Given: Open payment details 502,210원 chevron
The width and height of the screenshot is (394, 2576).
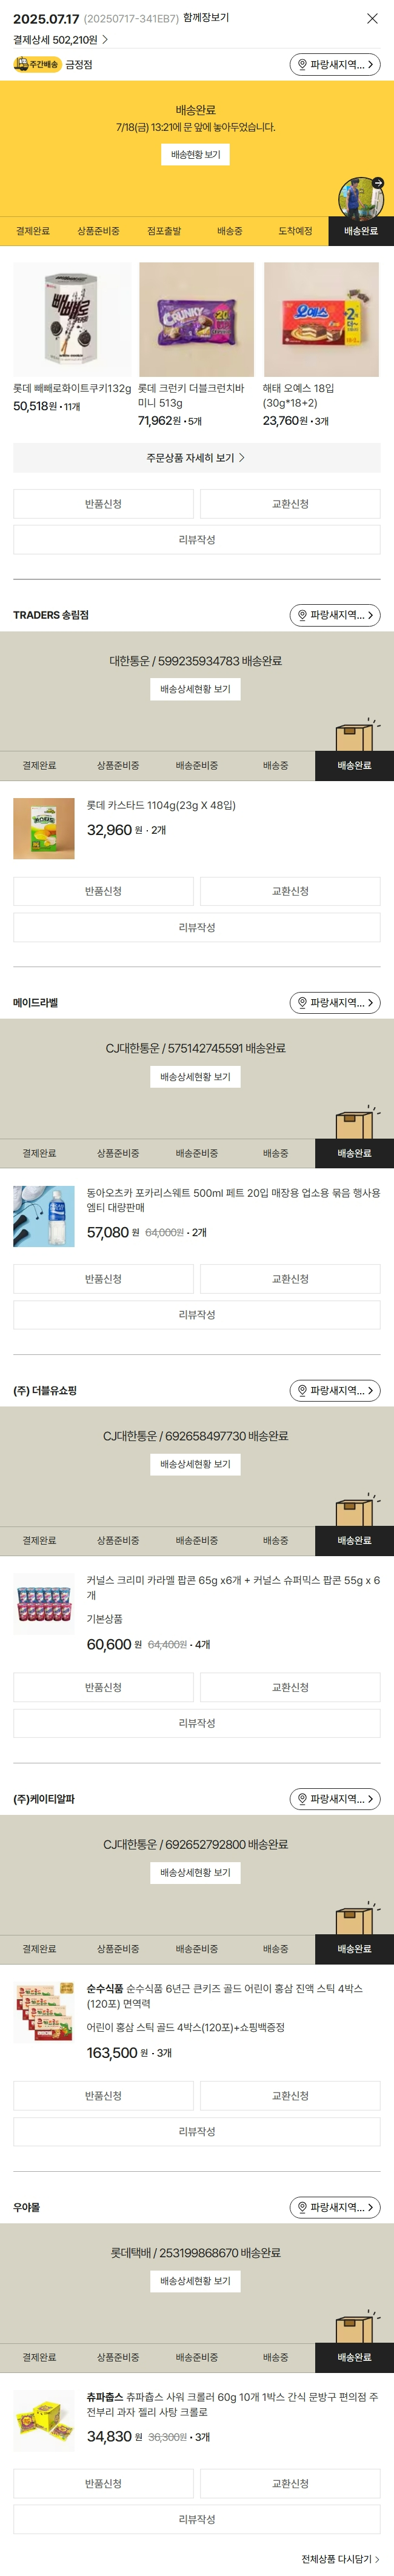Looking at the screenshot, I should coord(105,40).
